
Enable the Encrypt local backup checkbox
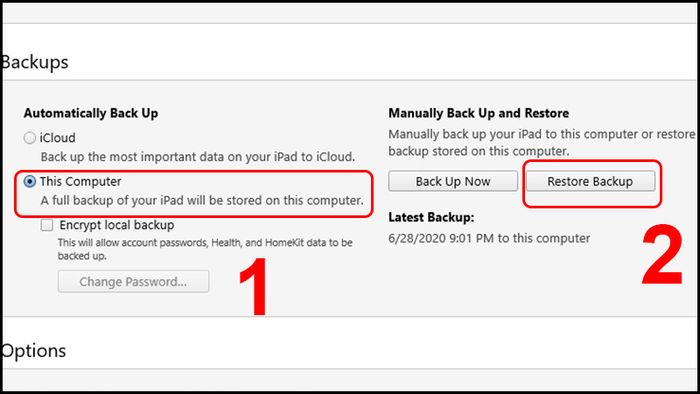pos(47,225)
